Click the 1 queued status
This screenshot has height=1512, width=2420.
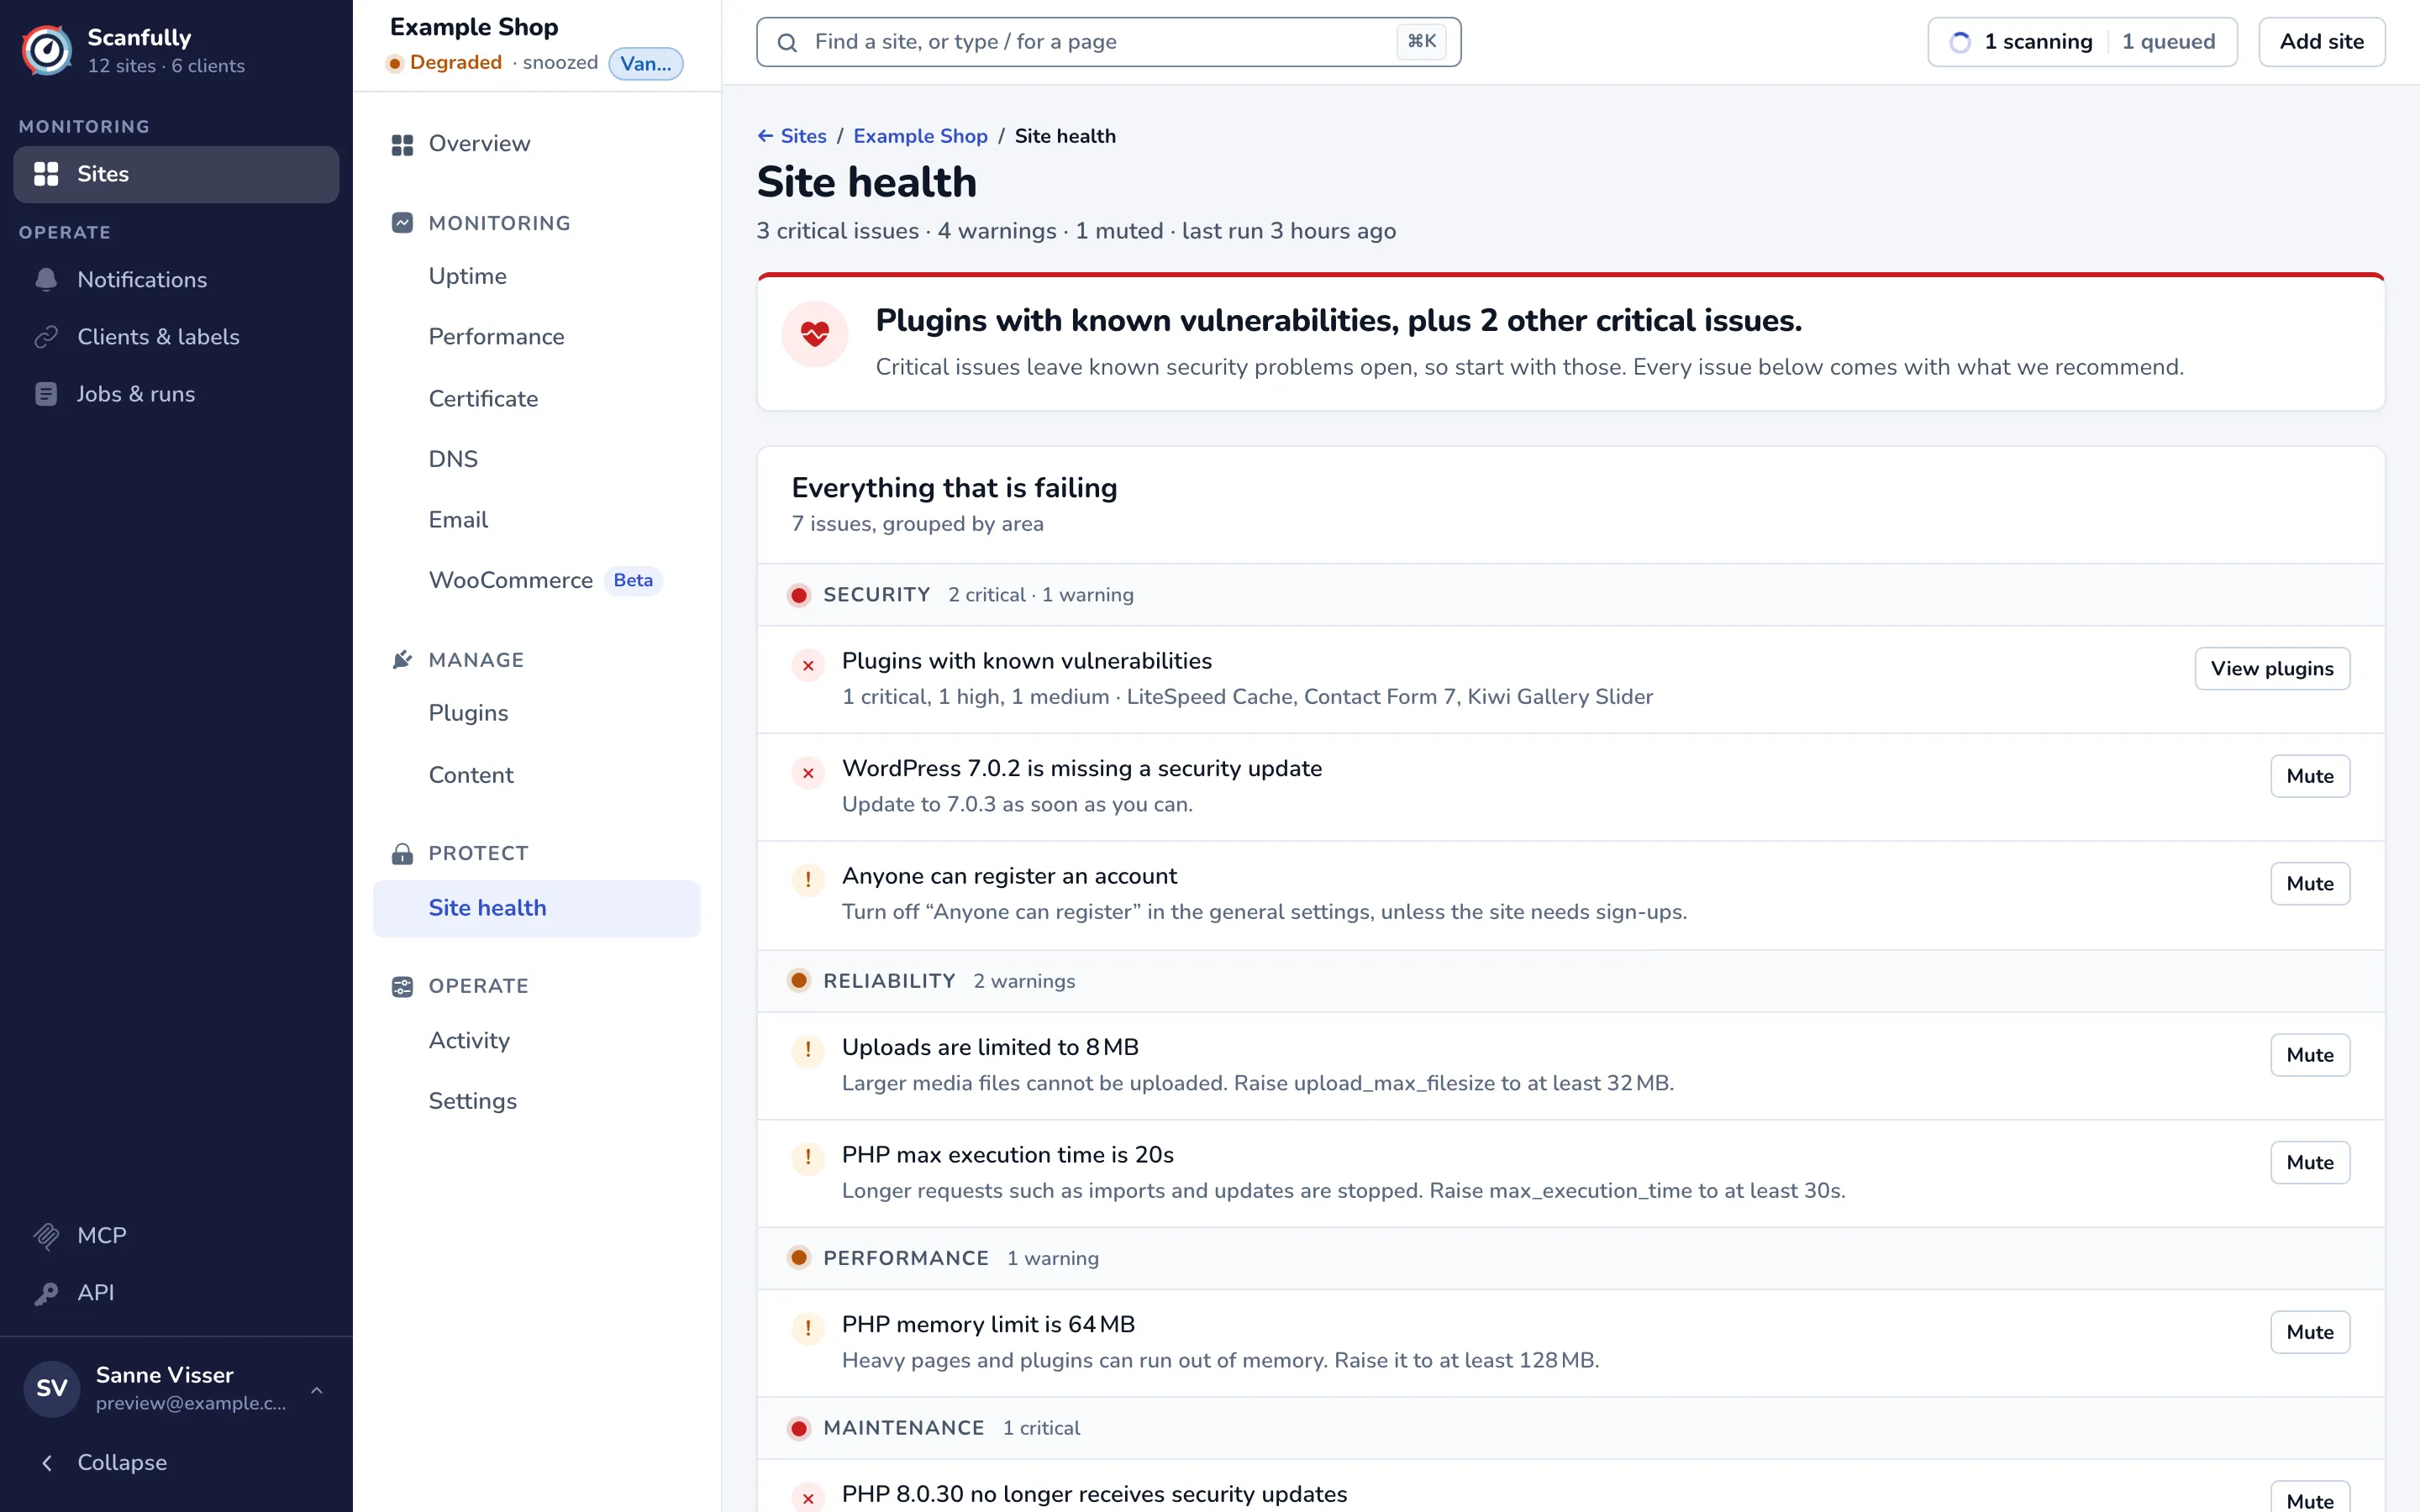[x=2168, y=42]
